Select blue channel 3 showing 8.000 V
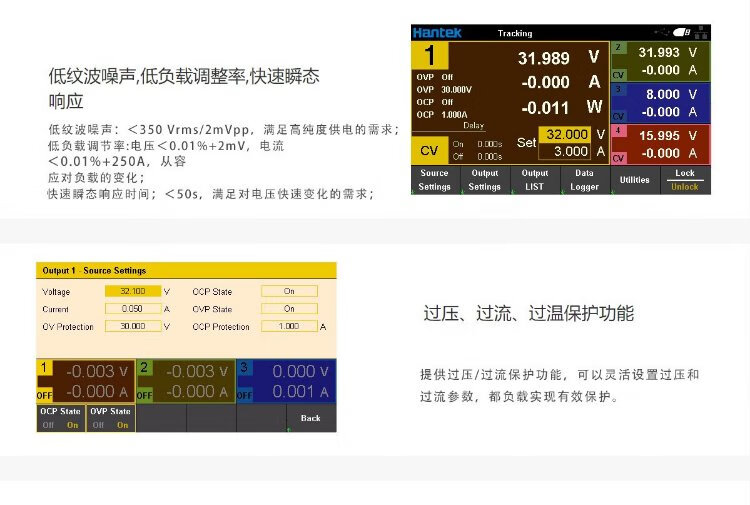750x505 pixels. pyautogui.click(x=660, y=102)
